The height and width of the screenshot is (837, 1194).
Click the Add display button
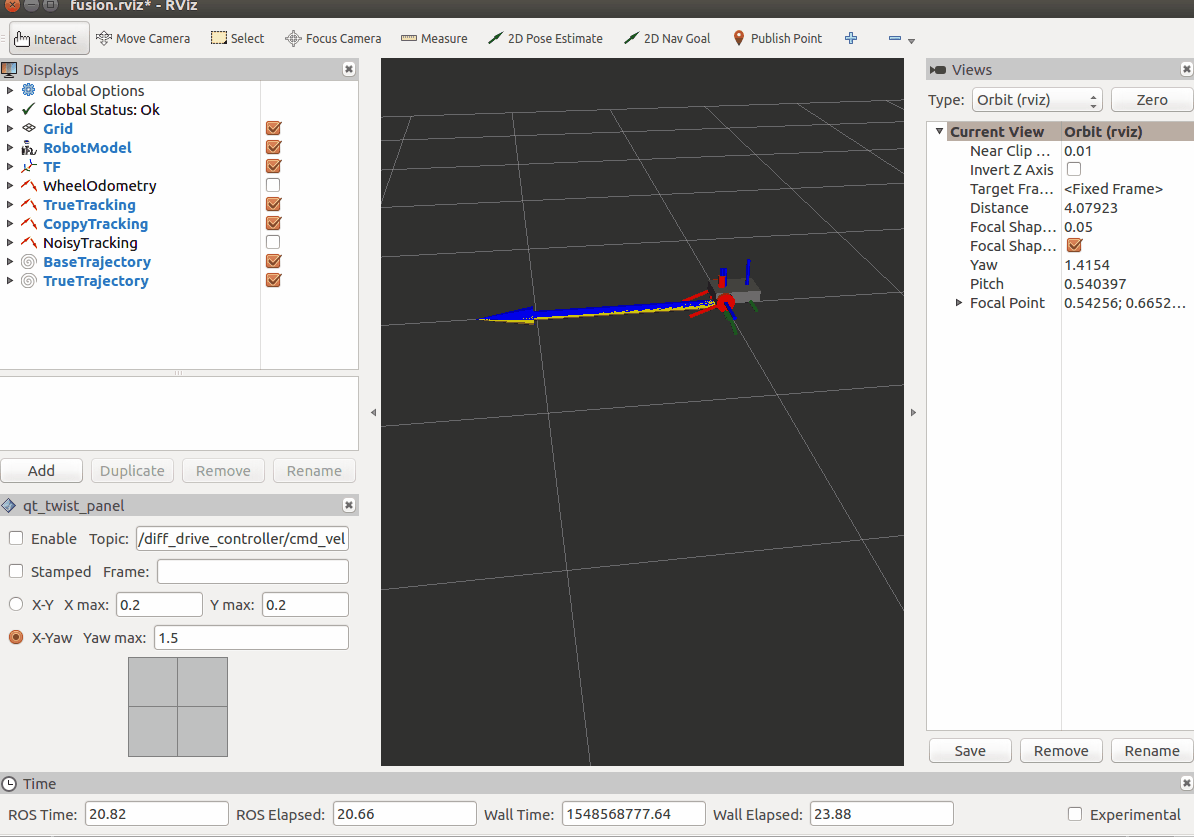click(42, 471)
